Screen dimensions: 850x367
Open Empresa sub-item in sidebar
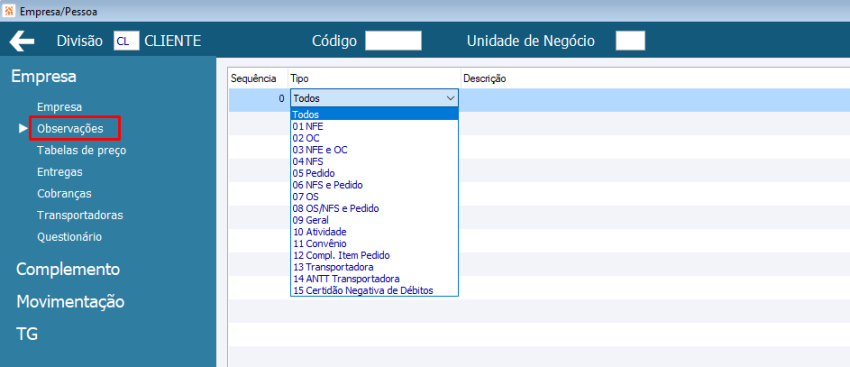tap(59, 107)
